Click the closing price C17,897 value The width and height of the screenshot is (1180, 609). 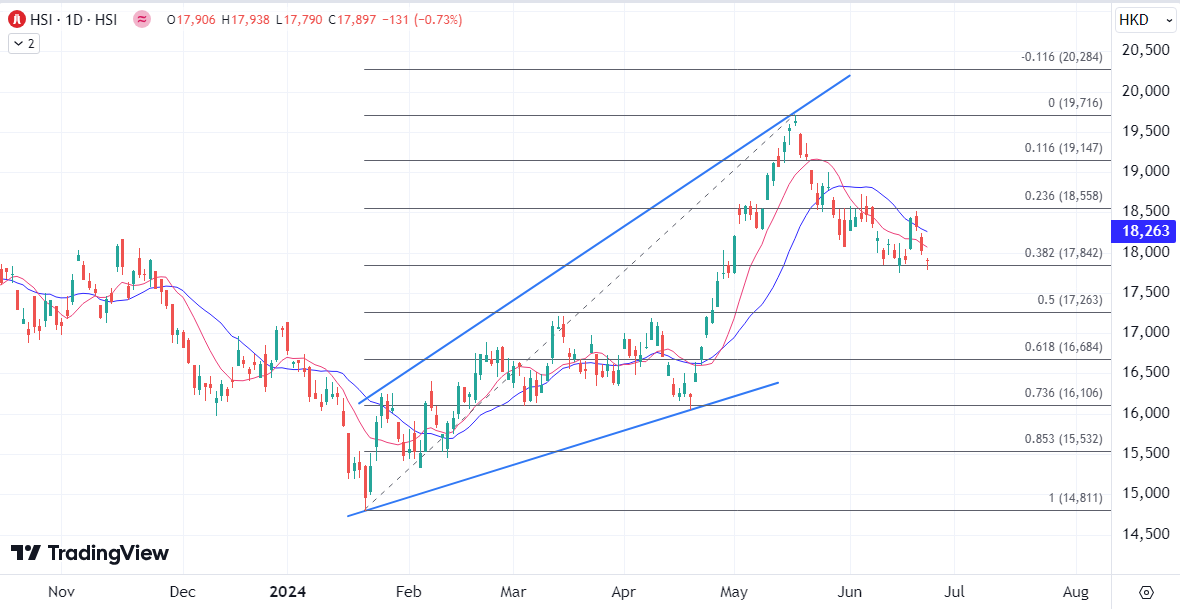pos(347,19)
